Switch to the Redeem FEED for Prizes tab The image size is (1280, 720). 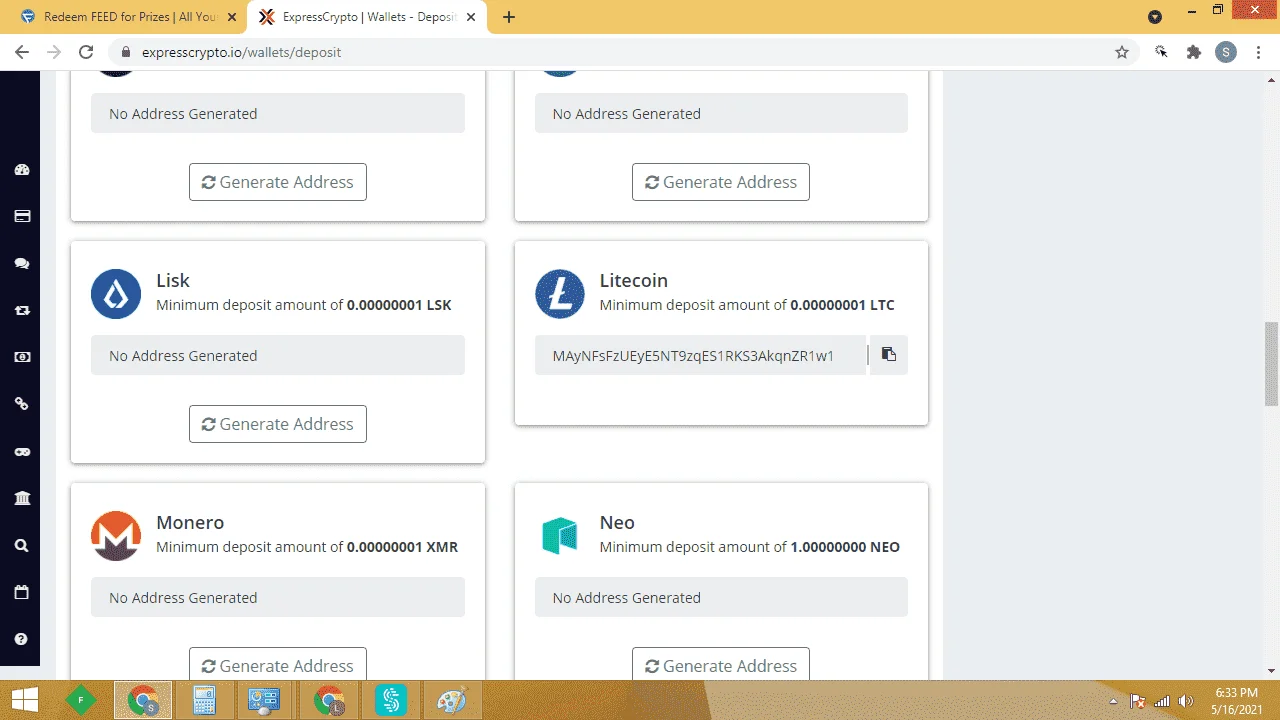tap(131, 17)
